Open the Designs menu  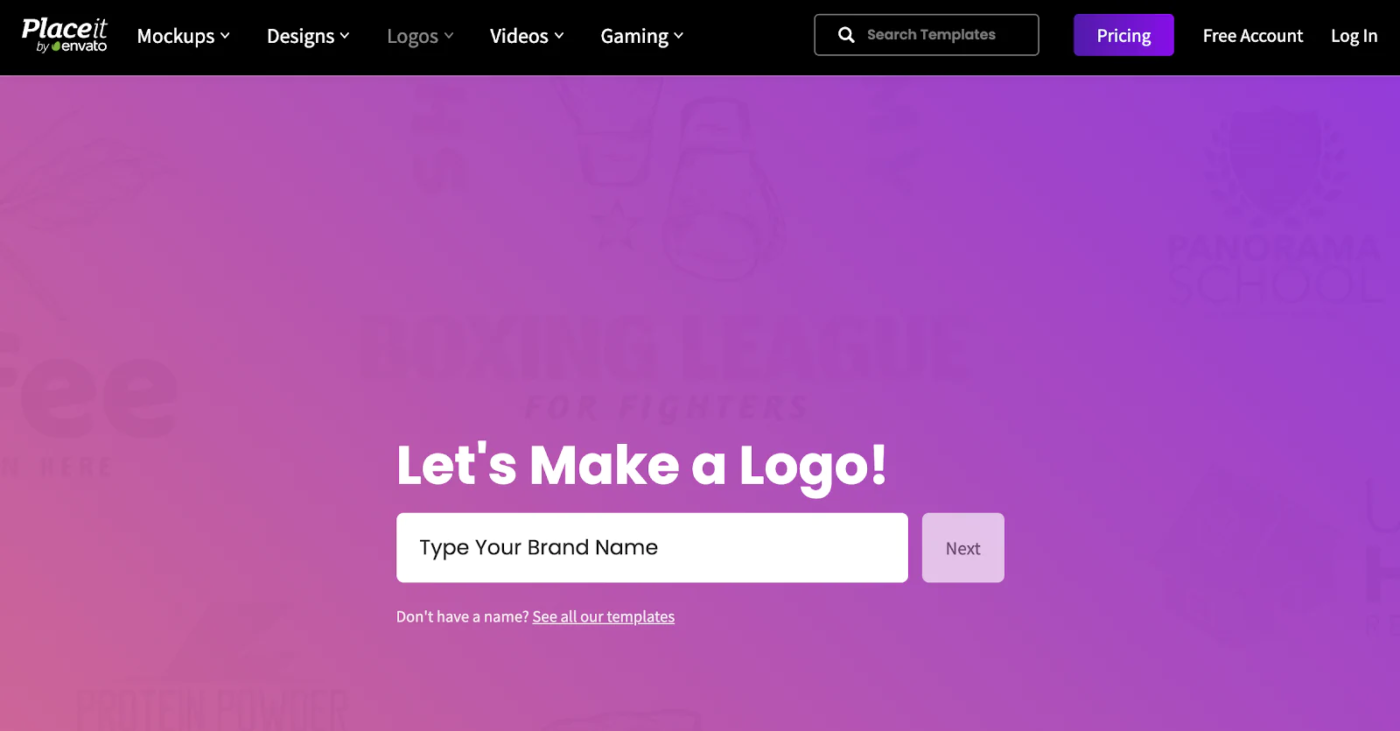point(308,36)
